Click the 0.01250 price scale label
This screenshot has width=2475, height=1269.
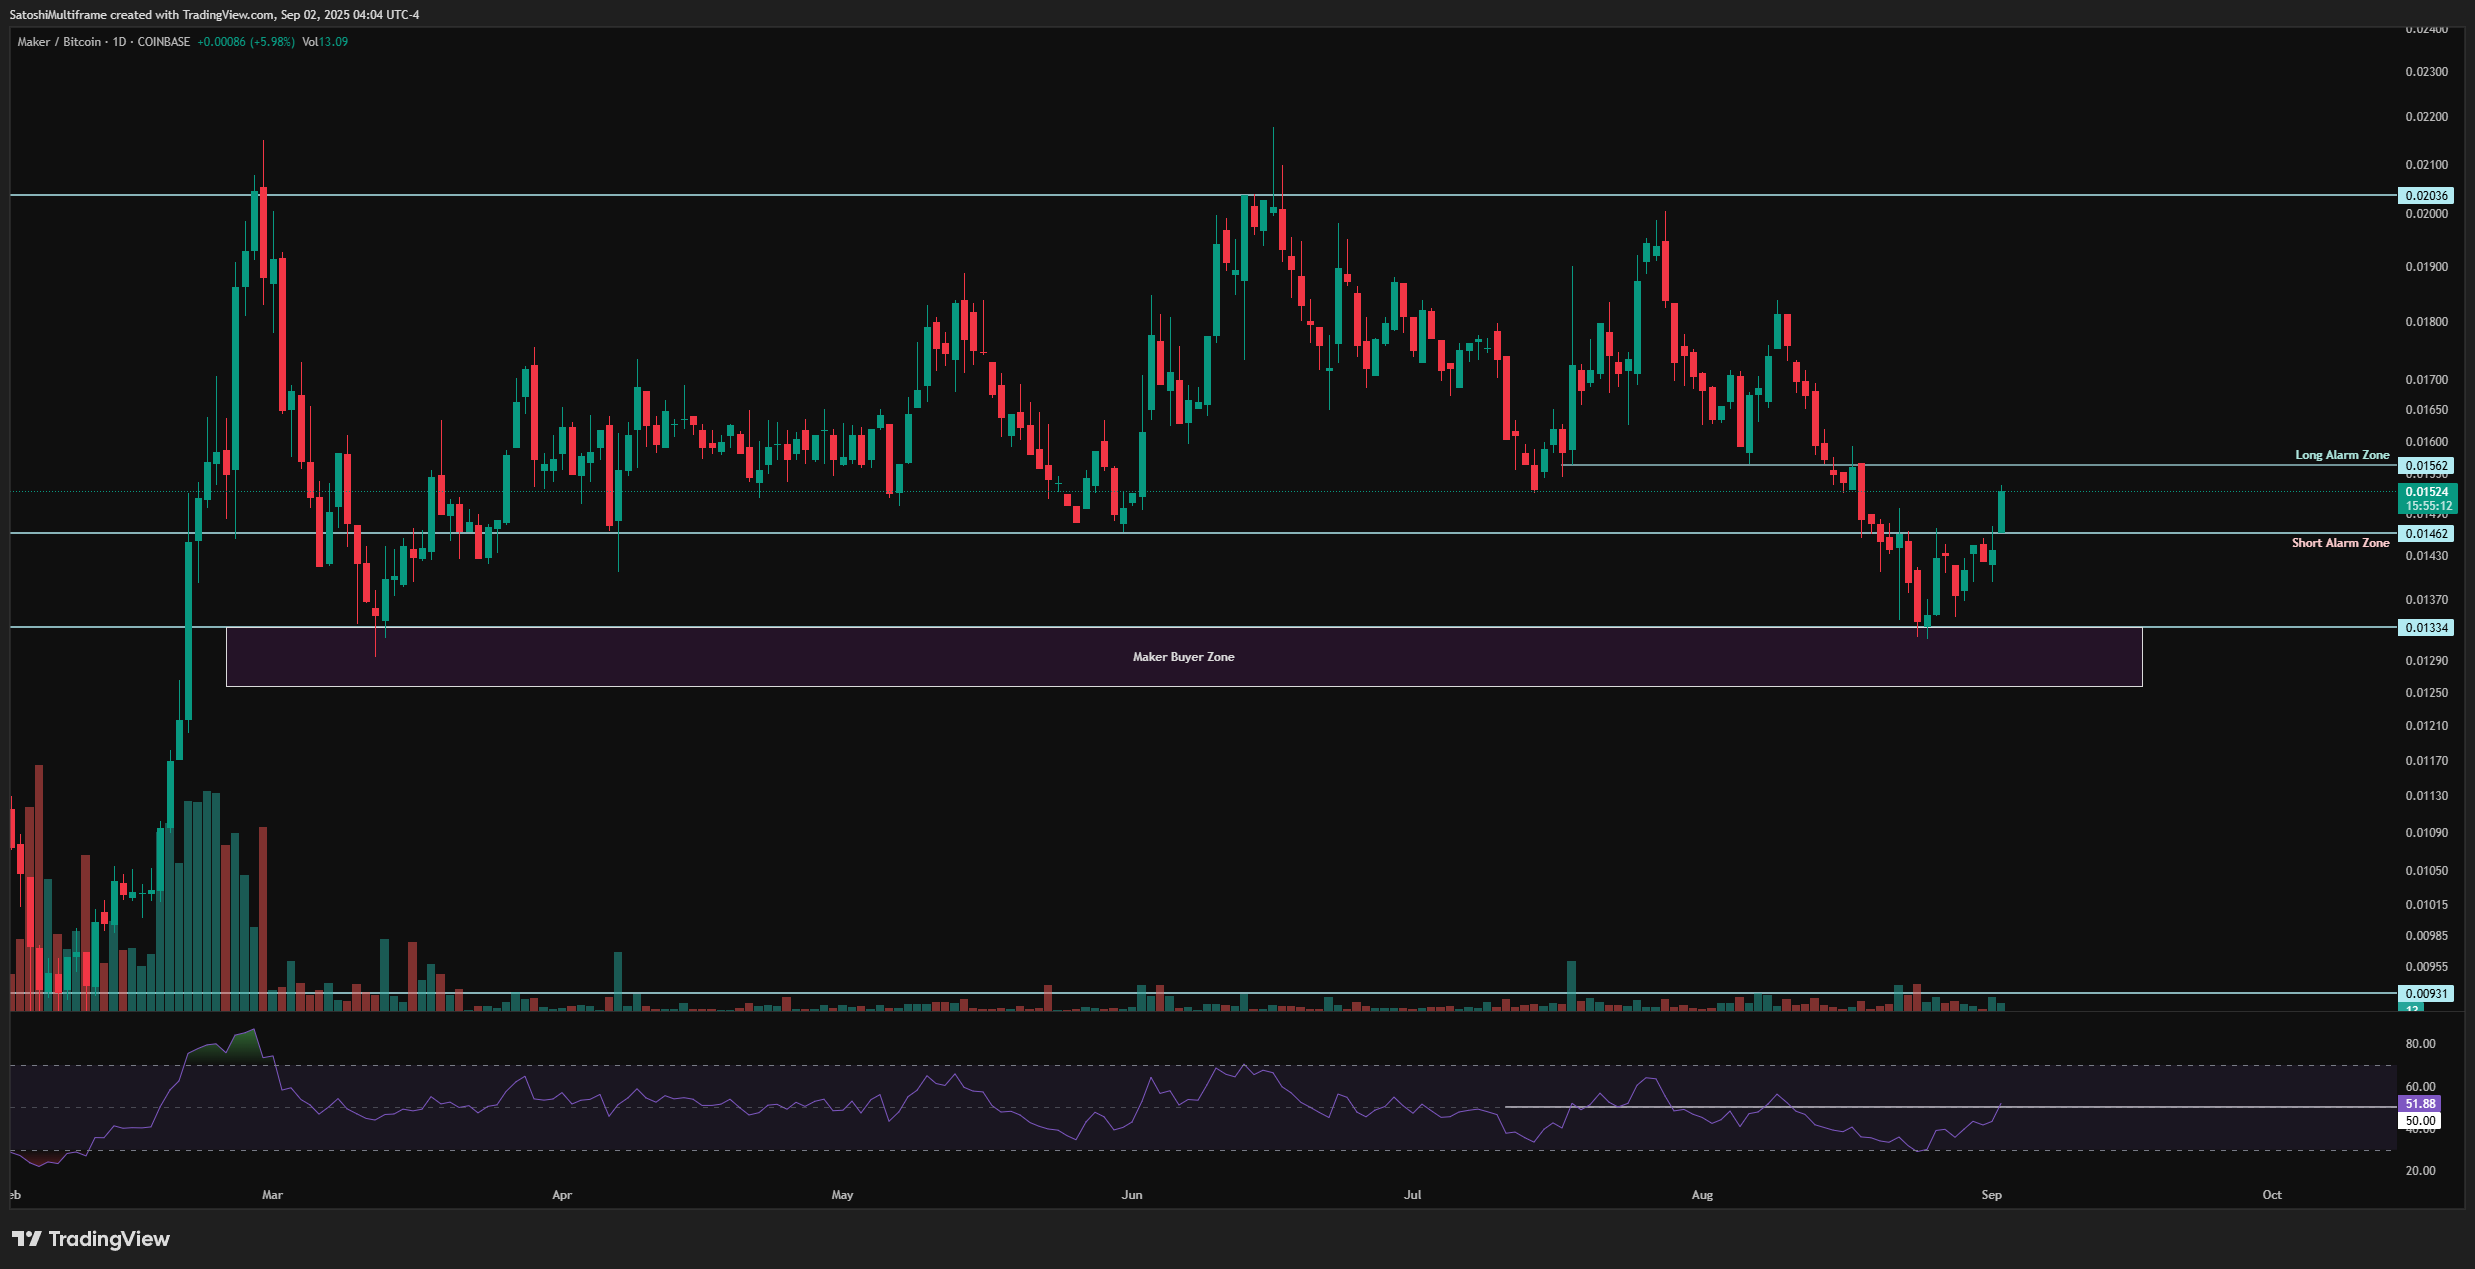(2427, 693)
